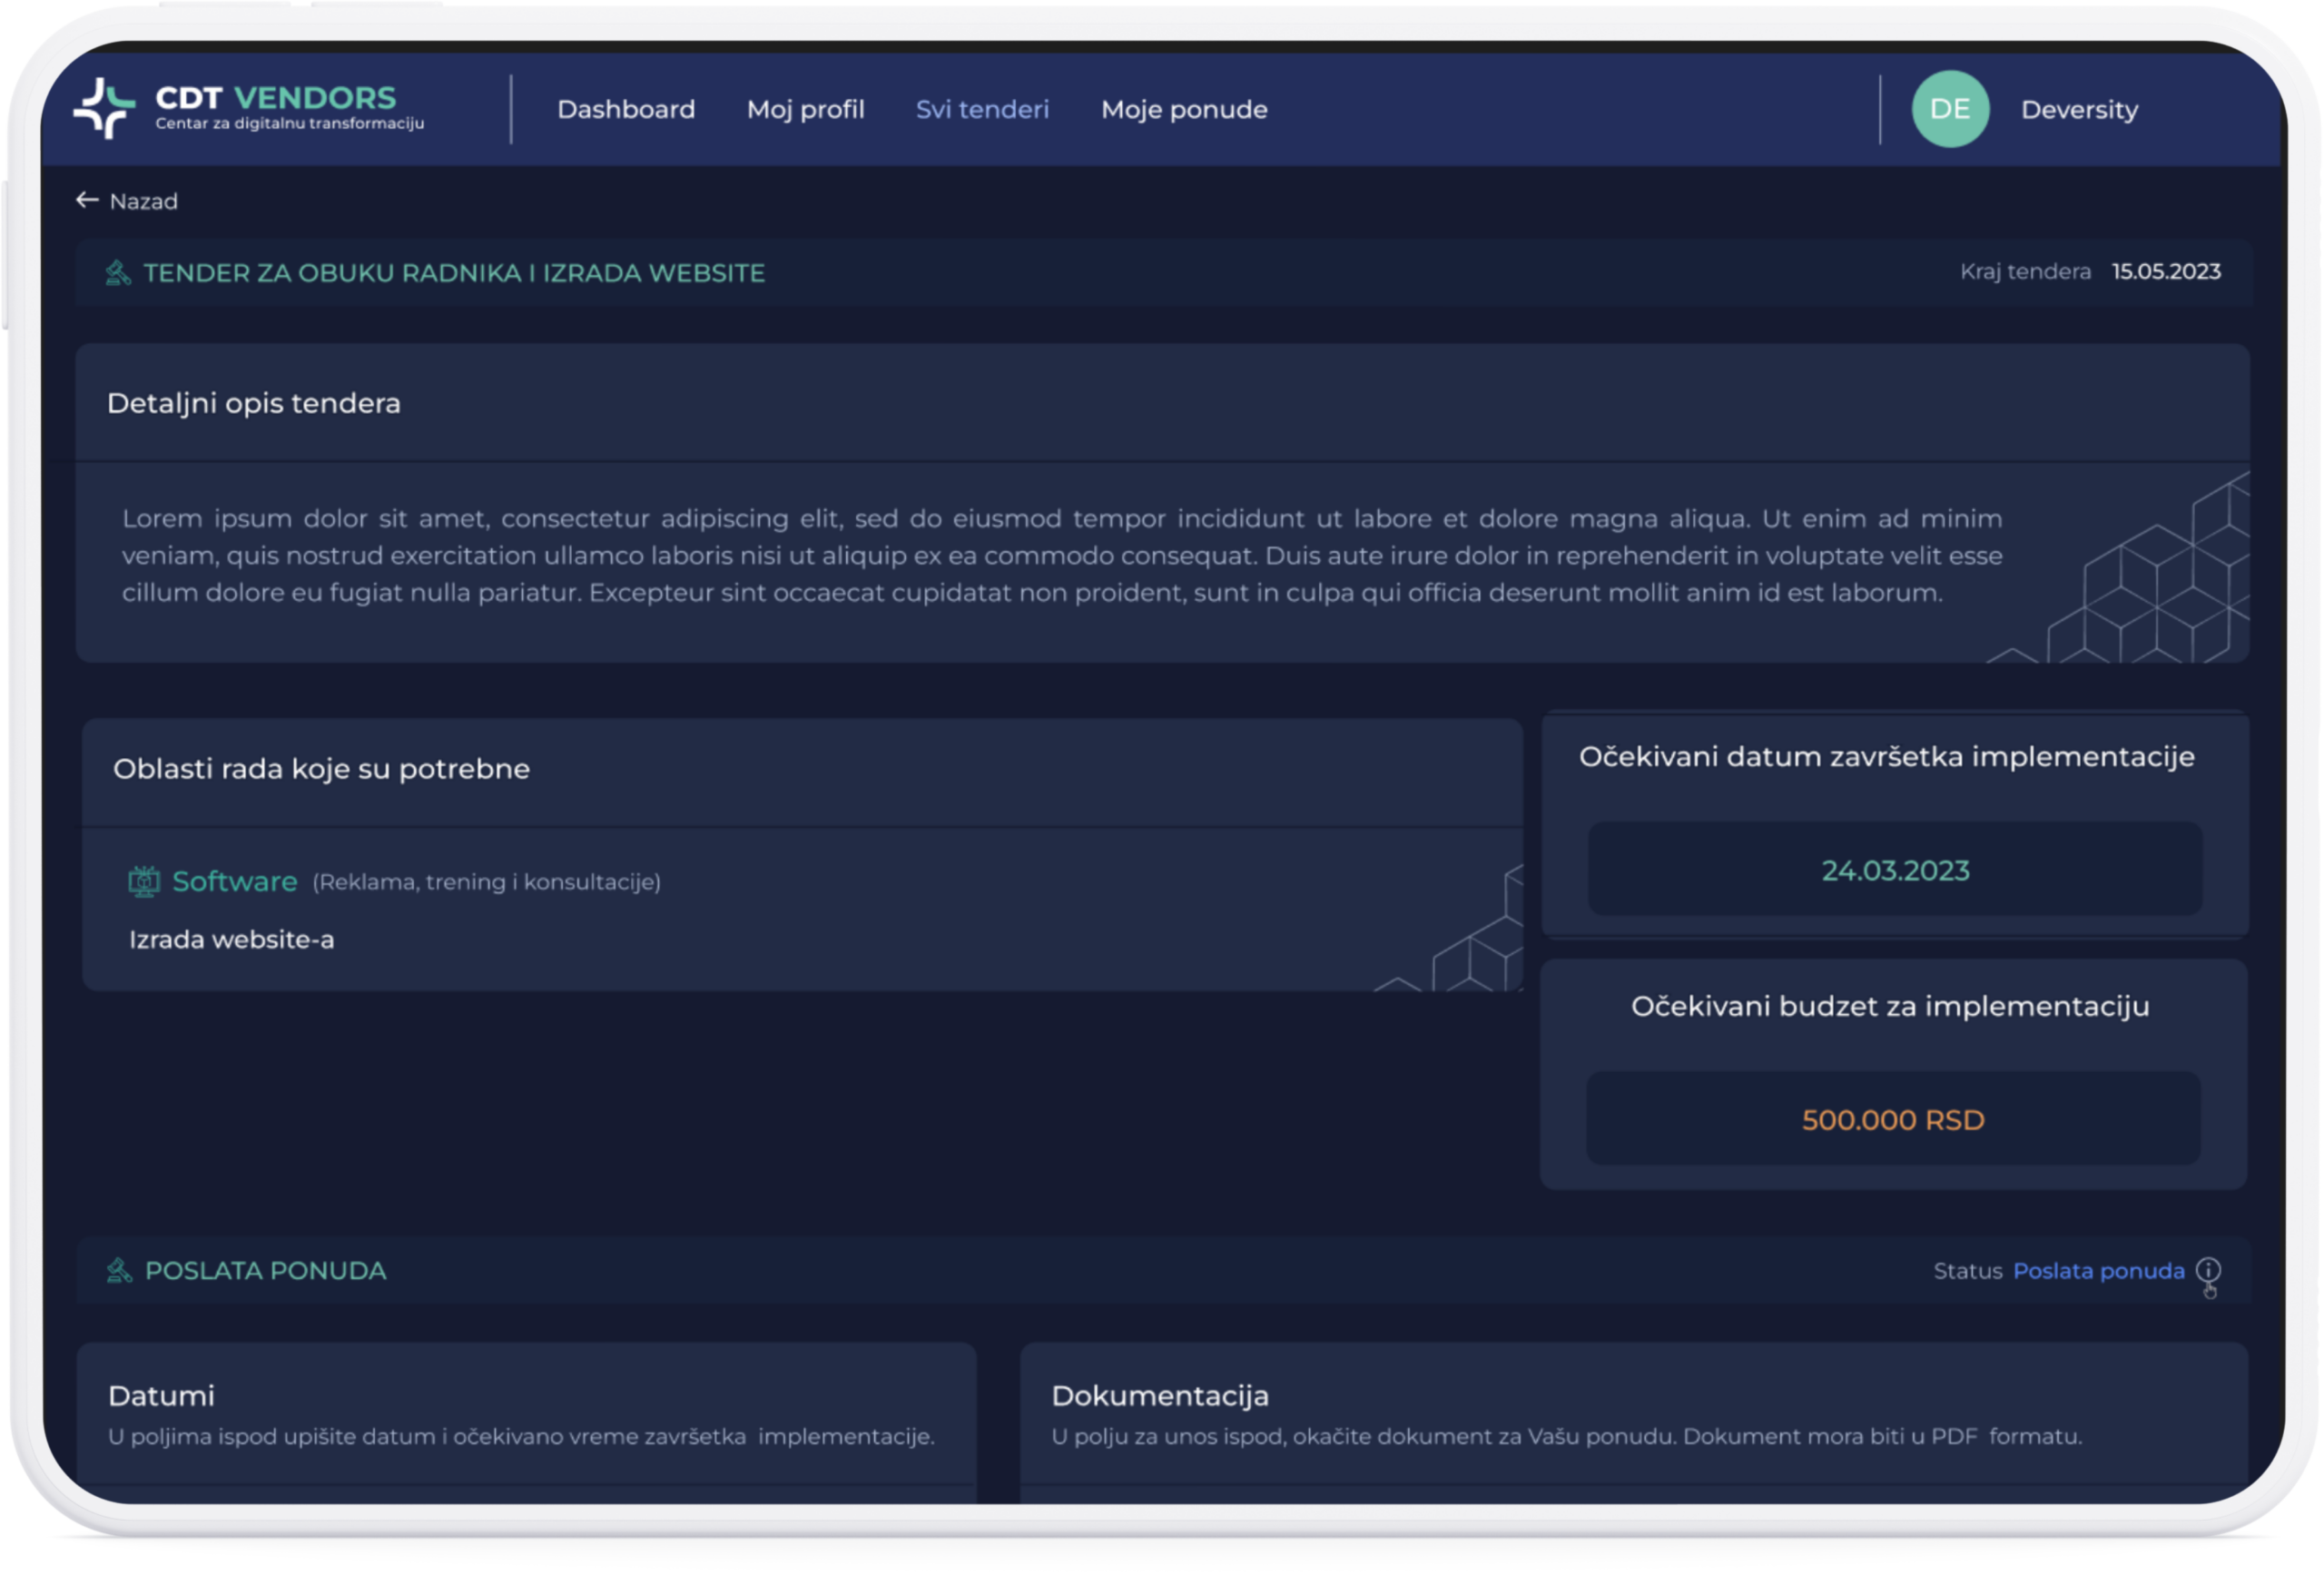Click the tender end date 15.05.2023

[2165, 272]
